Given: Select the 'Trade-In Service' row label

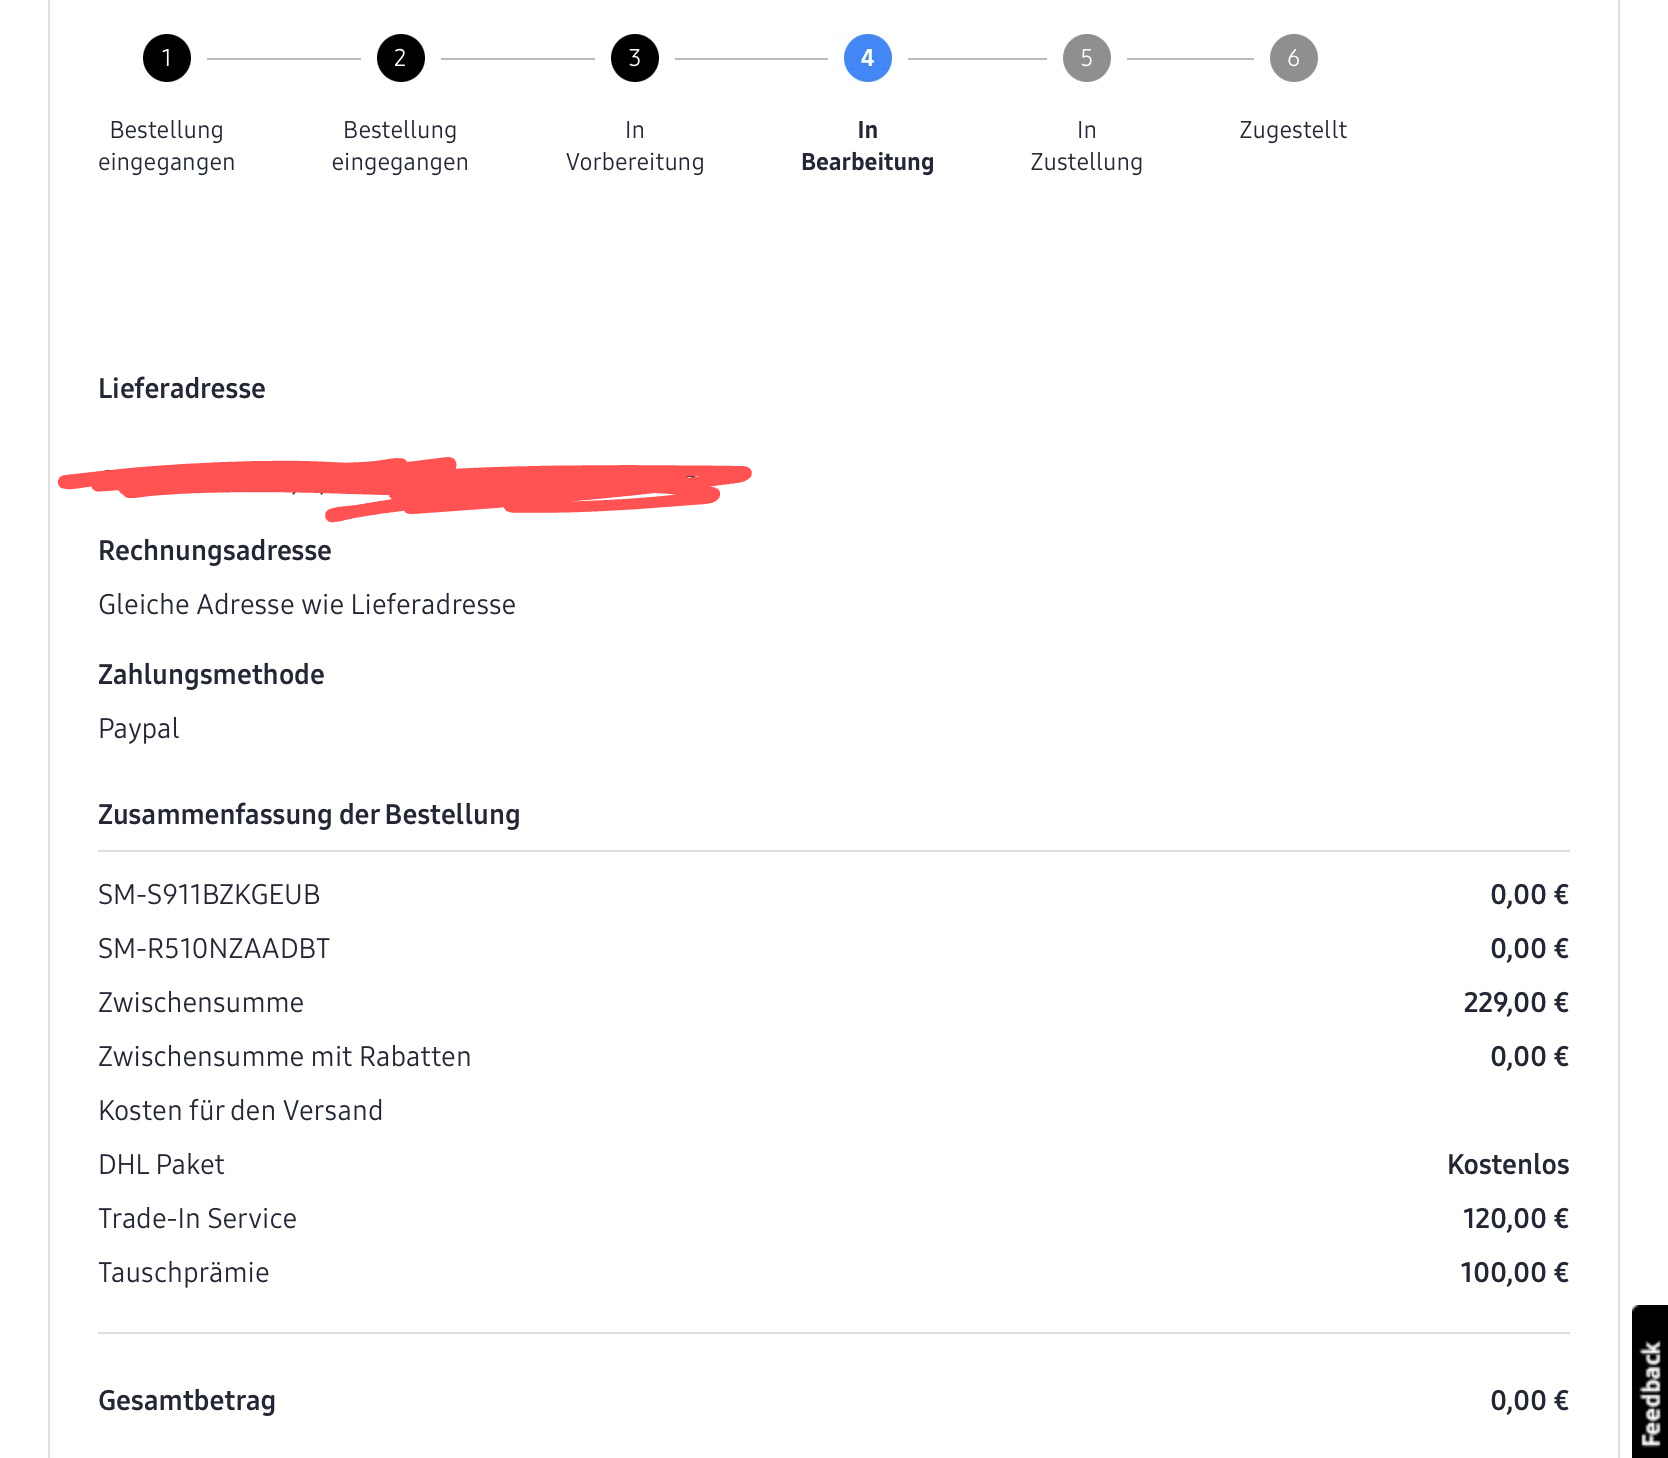Looking at the screenshot, I should (x=197, y=1219).
